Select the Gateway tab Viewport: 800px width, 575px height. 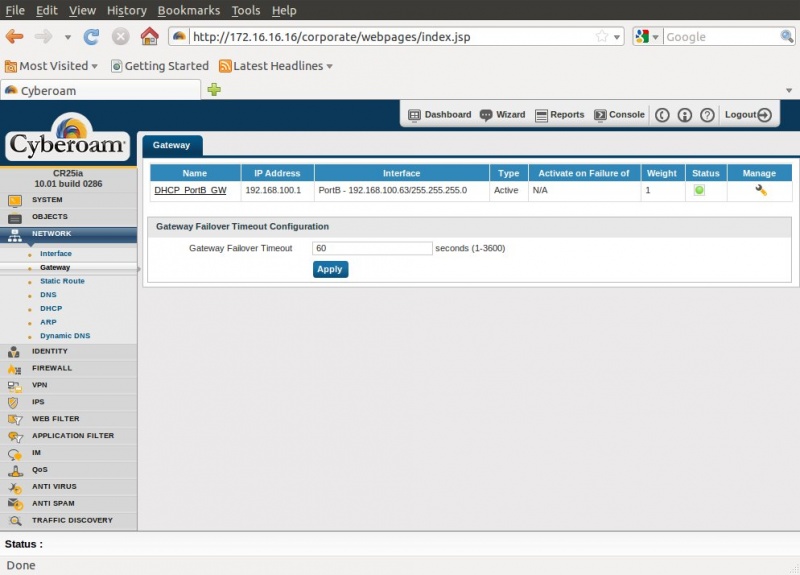(172, 145)
